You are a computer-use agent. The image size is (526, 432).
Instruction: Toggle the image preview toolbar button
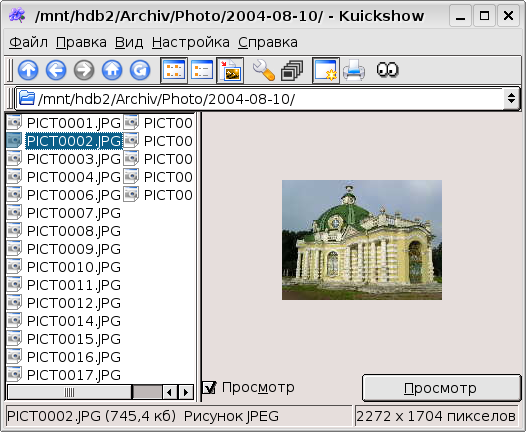[x=230, y=70]
